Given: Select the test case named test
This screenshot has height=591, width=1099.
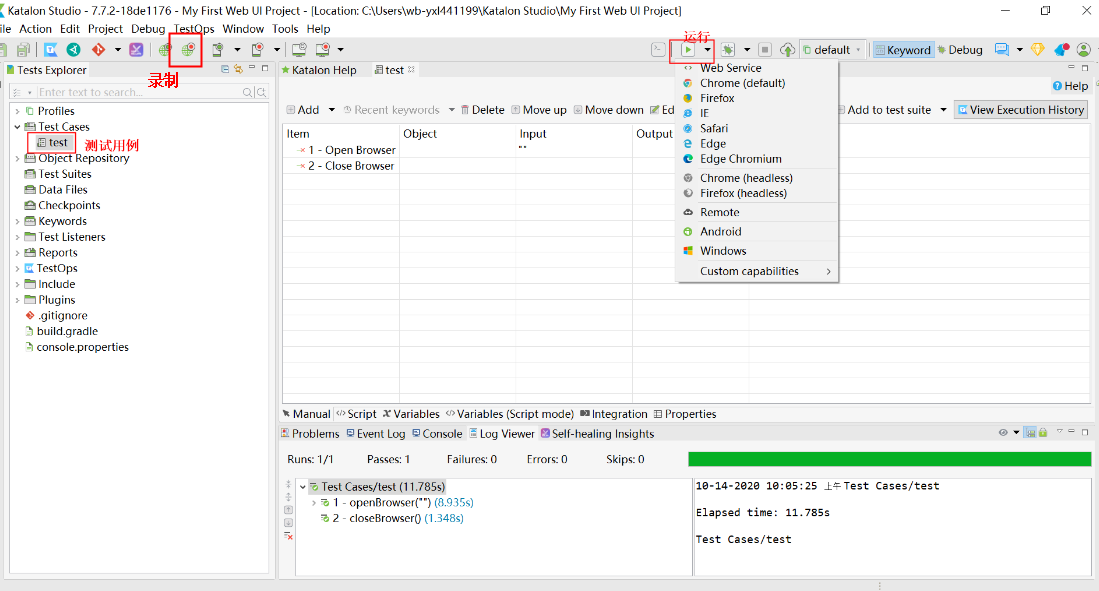Looking at the screenshot, I should click(53, 142).
